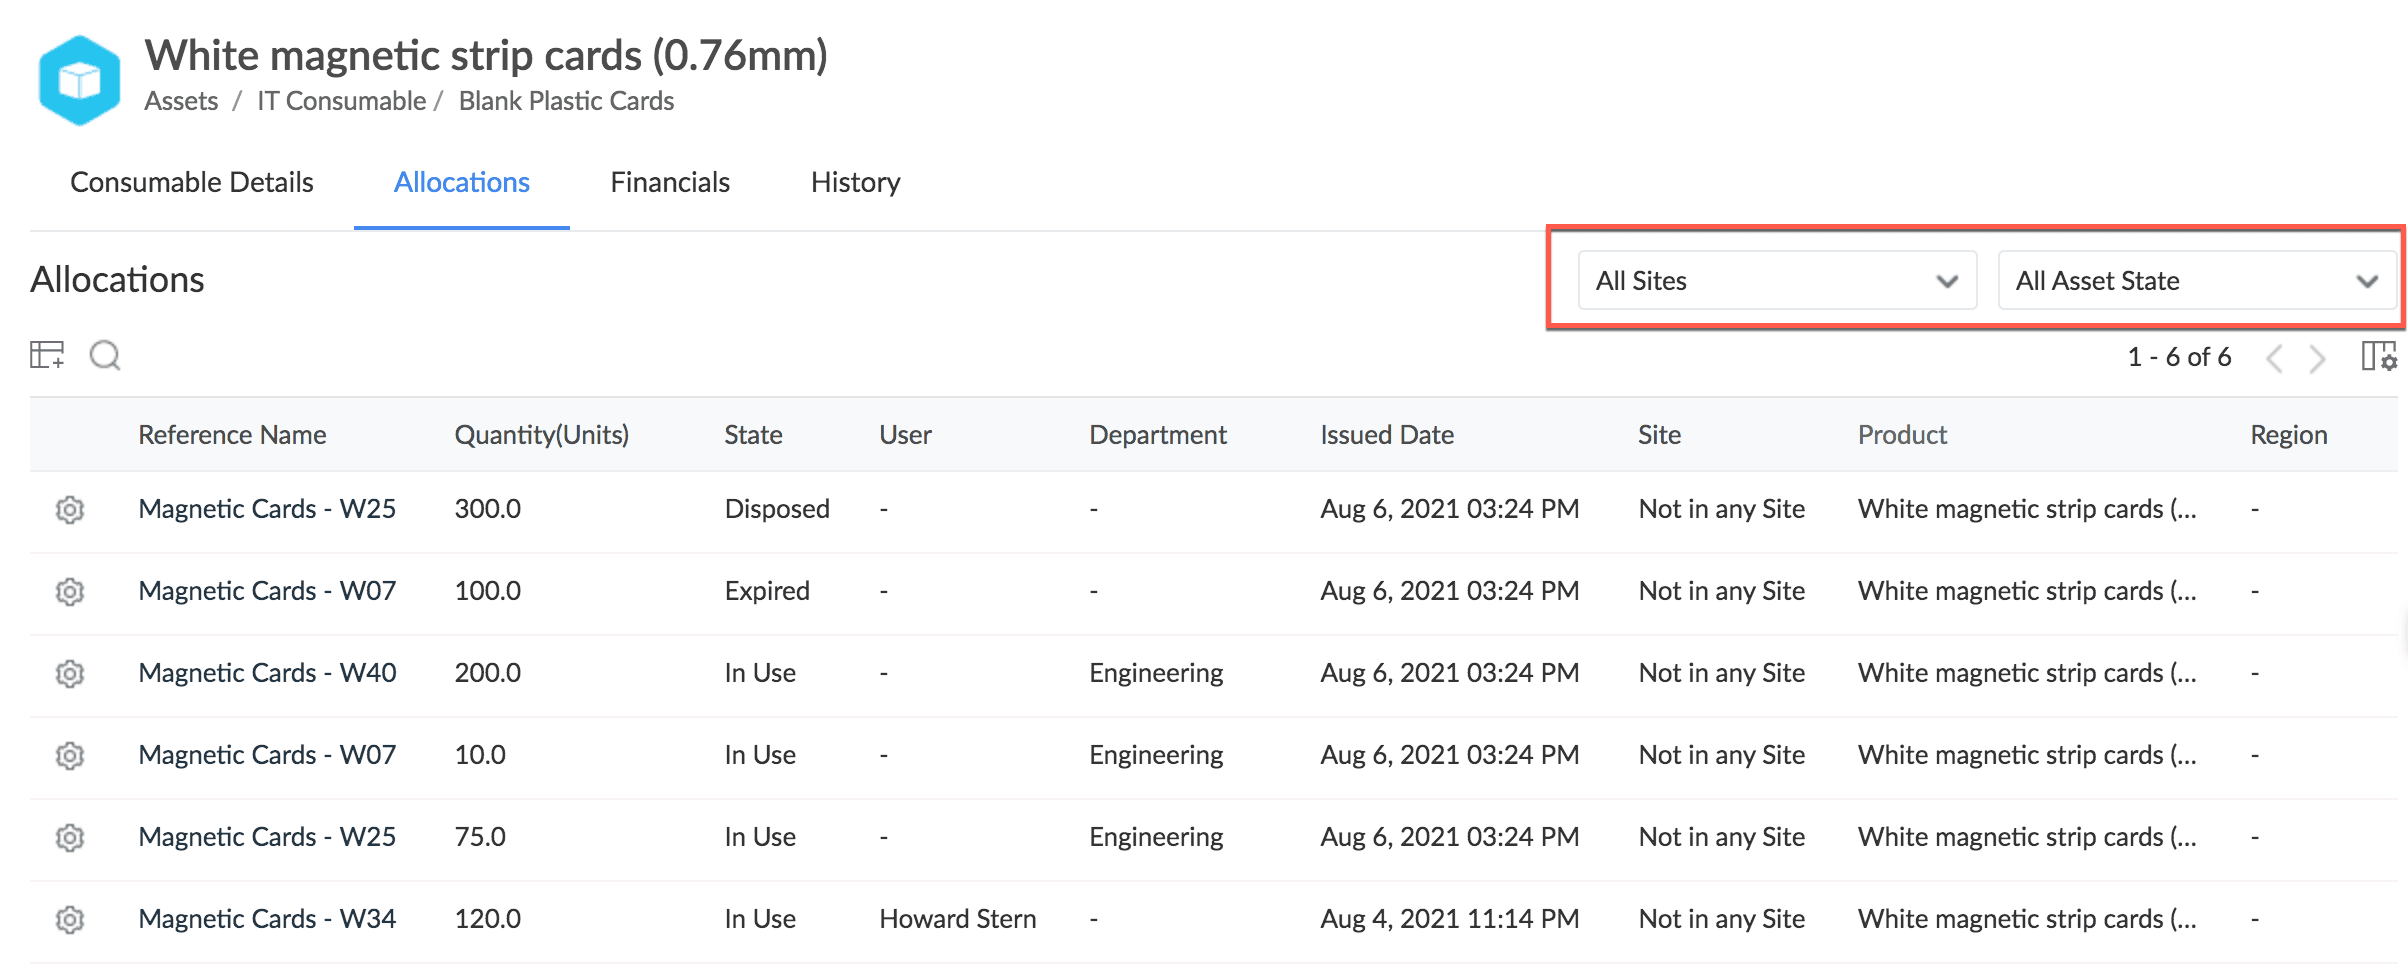This screenshot has width=2408, height=968.
Task: Click the IT Consumable breadcrumb link
Action: click(x=341, y=101)
